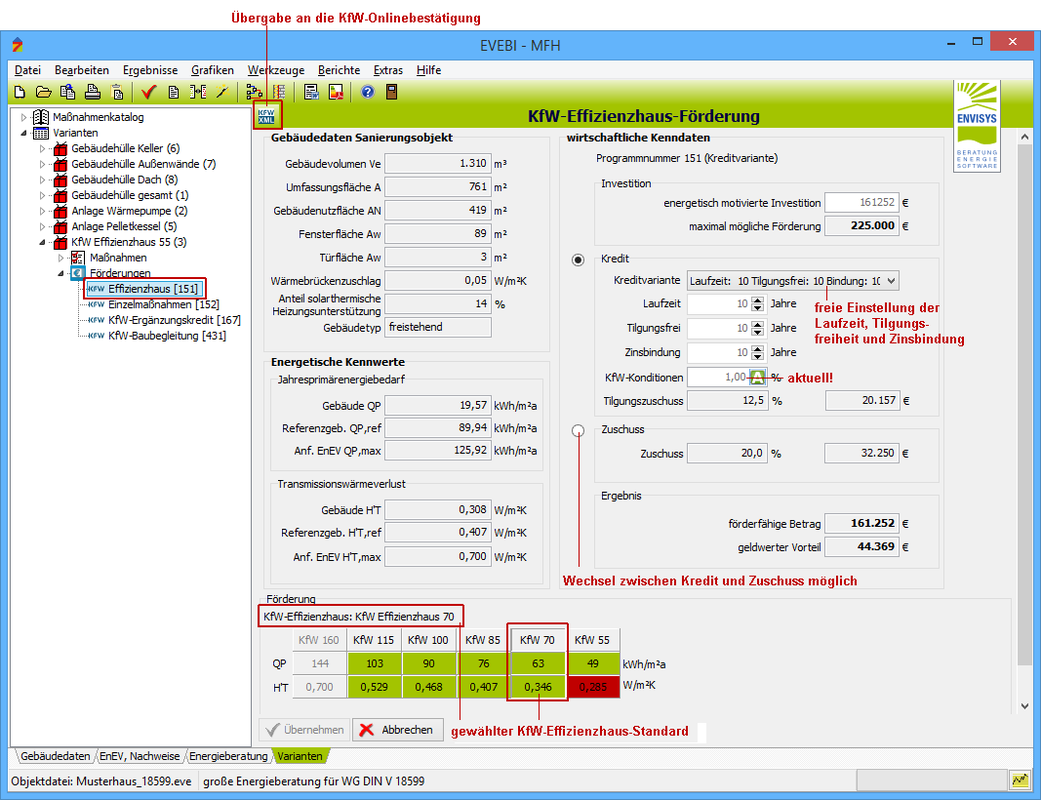The image size is (1041, 800).
Task: Expand Gebäudehülle Dach (8) tree node
Action: (42, 179)
